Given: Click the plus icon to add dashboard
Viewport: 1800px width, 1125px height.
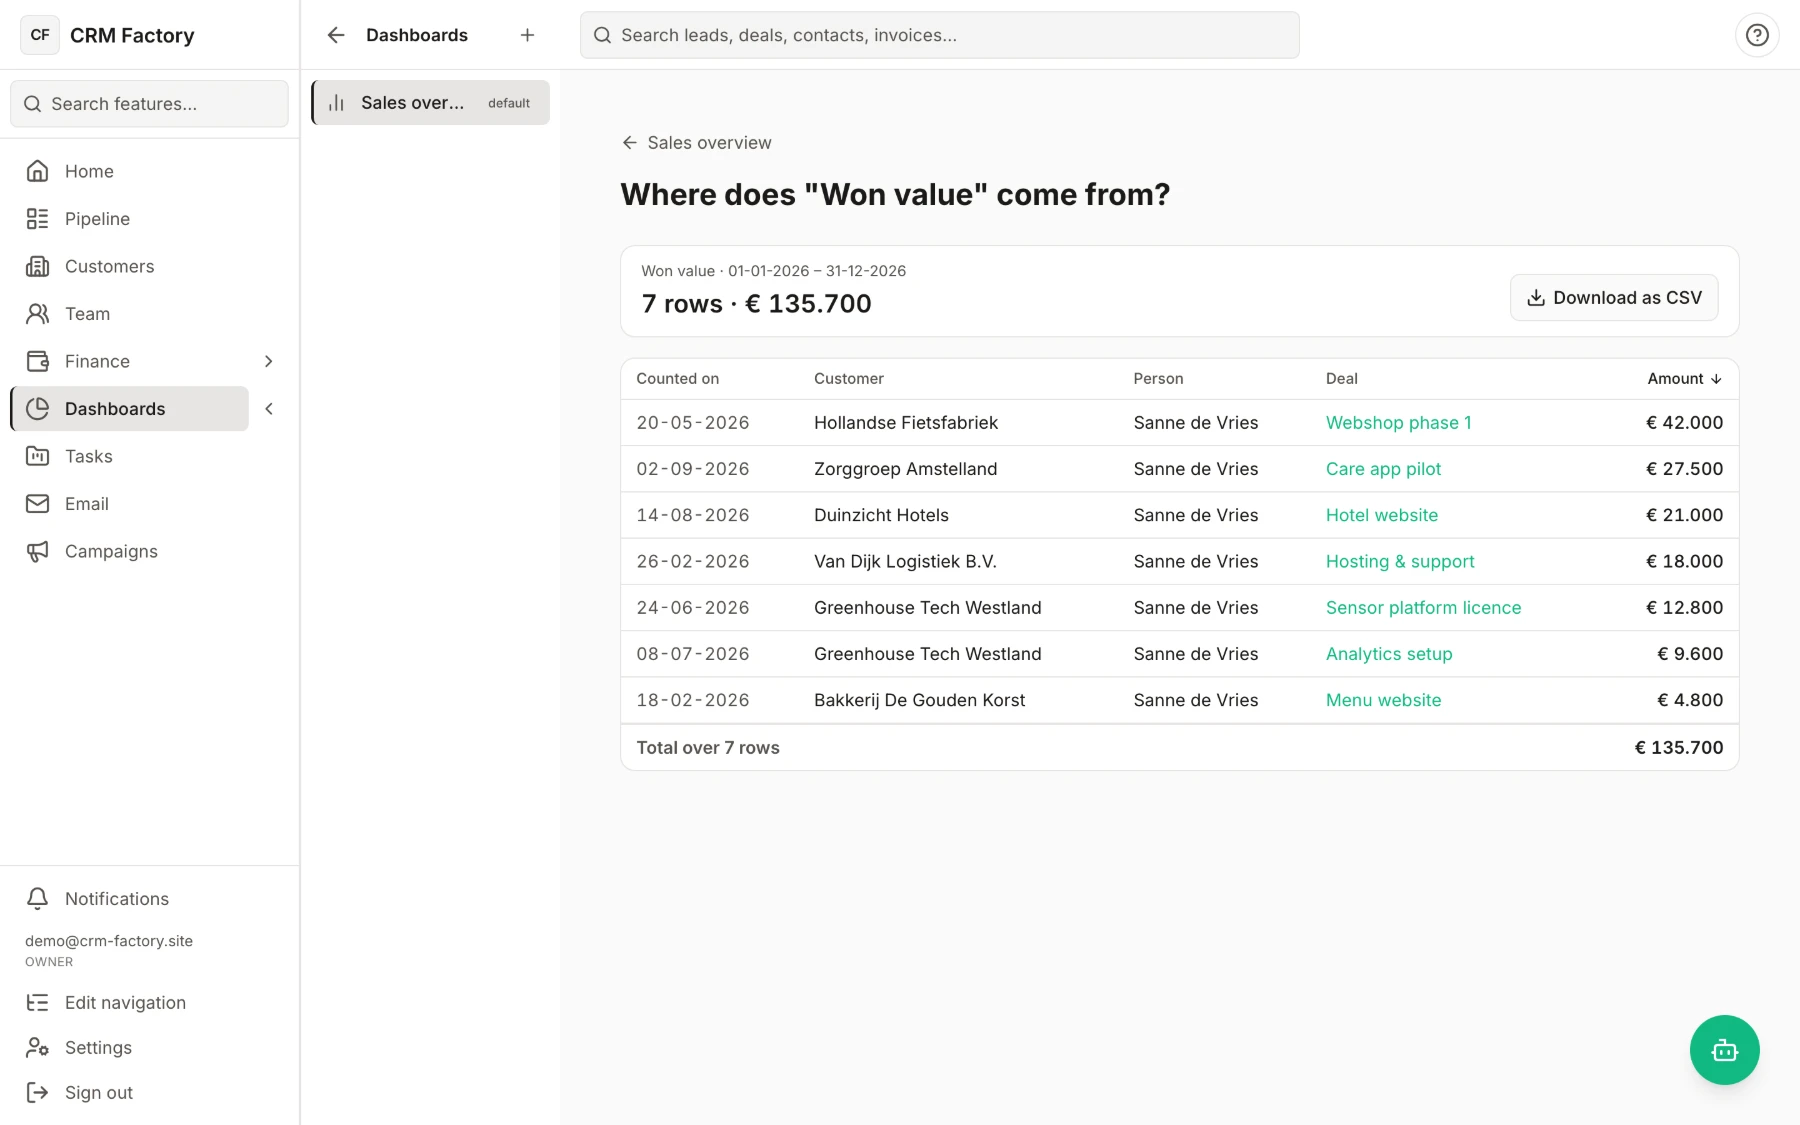Looking at the screenshot, I should point(527,35).
